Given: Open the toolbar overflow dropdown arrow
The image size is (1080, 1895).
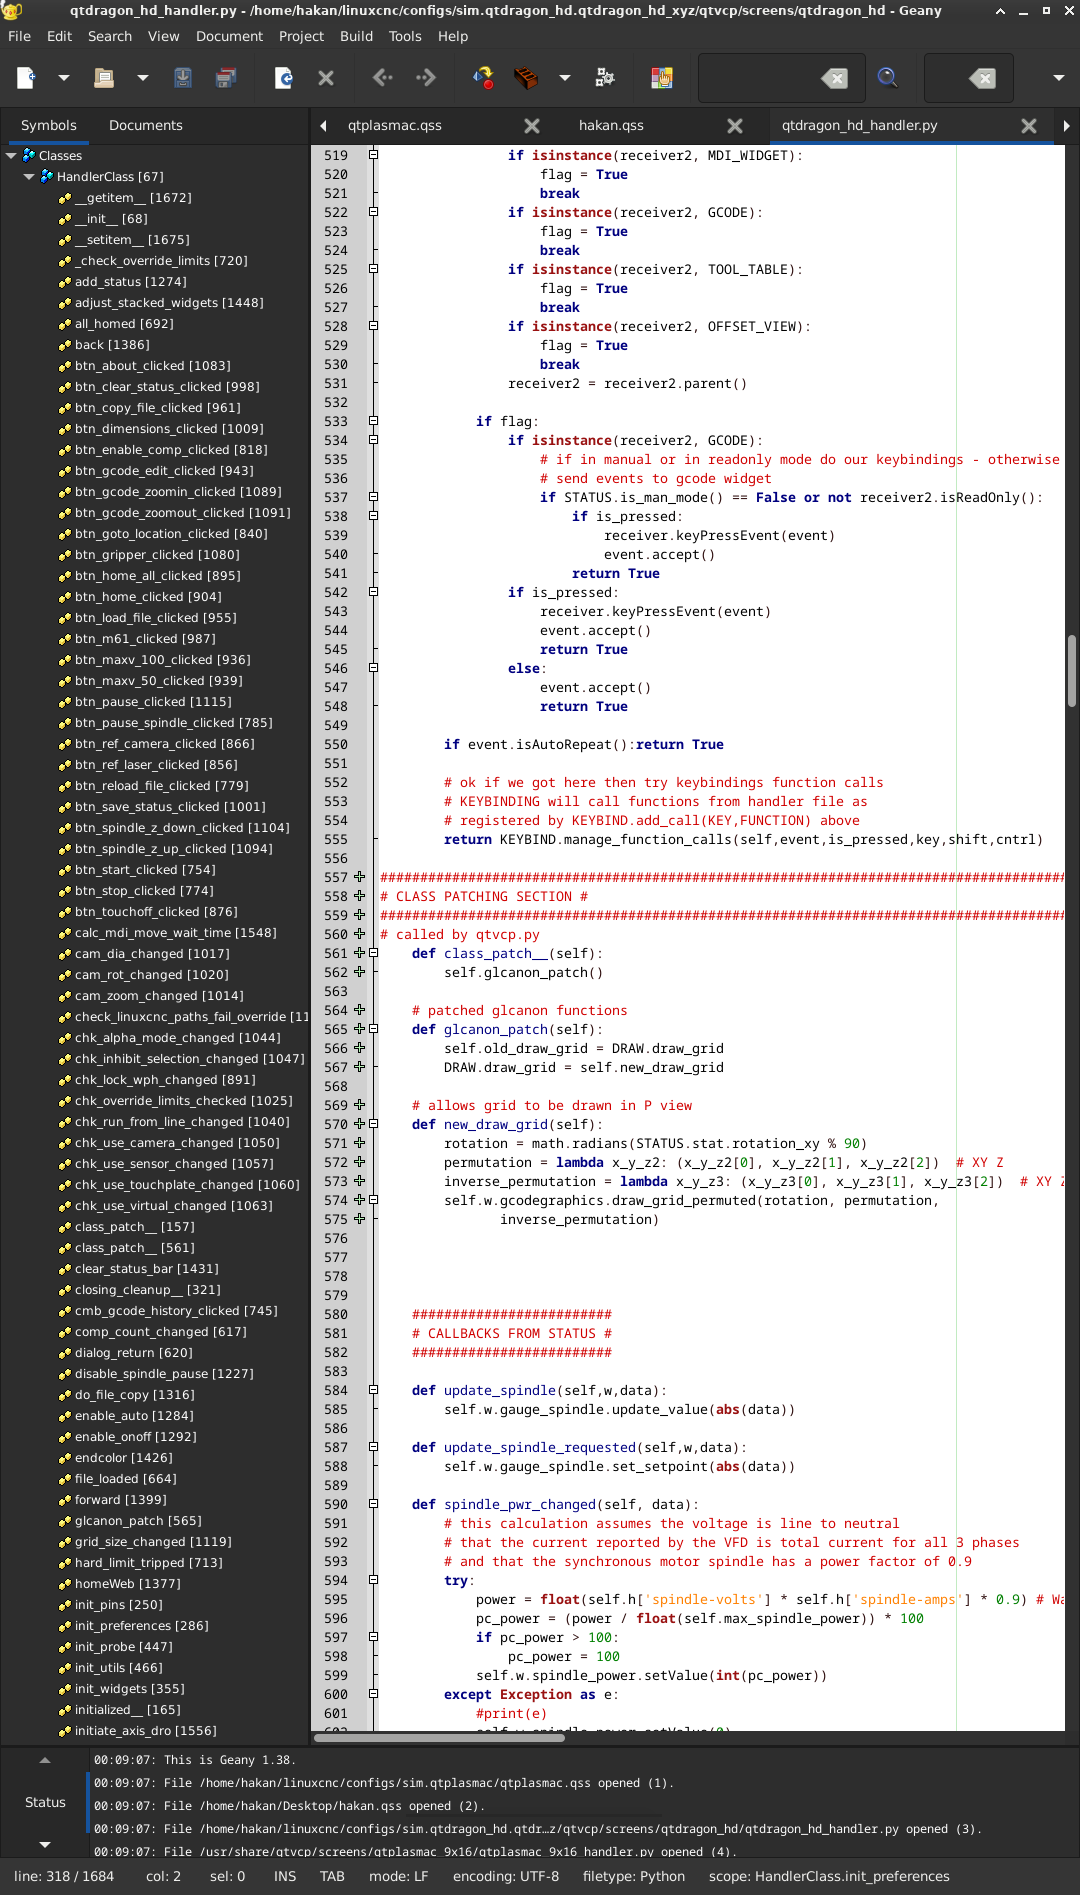Looking at the screenshot, I should pyautogui.click(x=1058, y=78).
